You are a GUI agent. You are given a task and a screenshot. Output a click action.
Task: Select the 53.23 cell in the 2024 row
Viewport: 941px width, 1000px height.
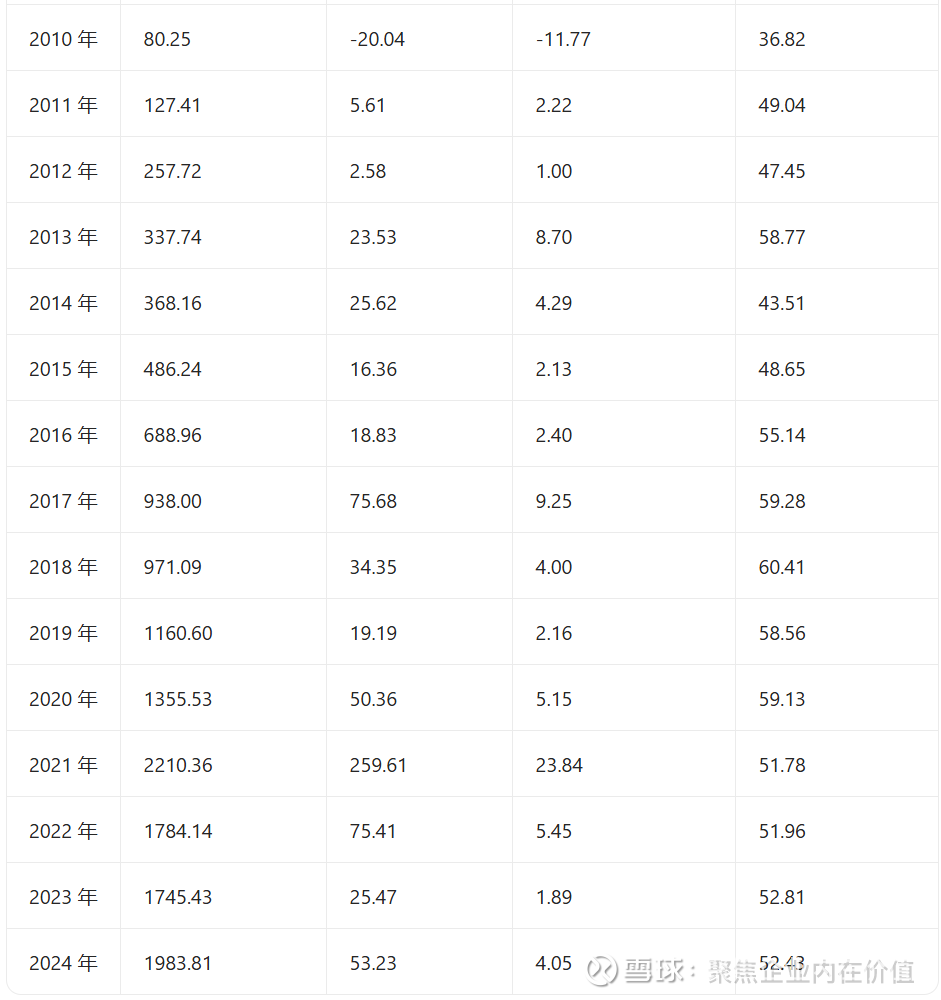(373, 962)
